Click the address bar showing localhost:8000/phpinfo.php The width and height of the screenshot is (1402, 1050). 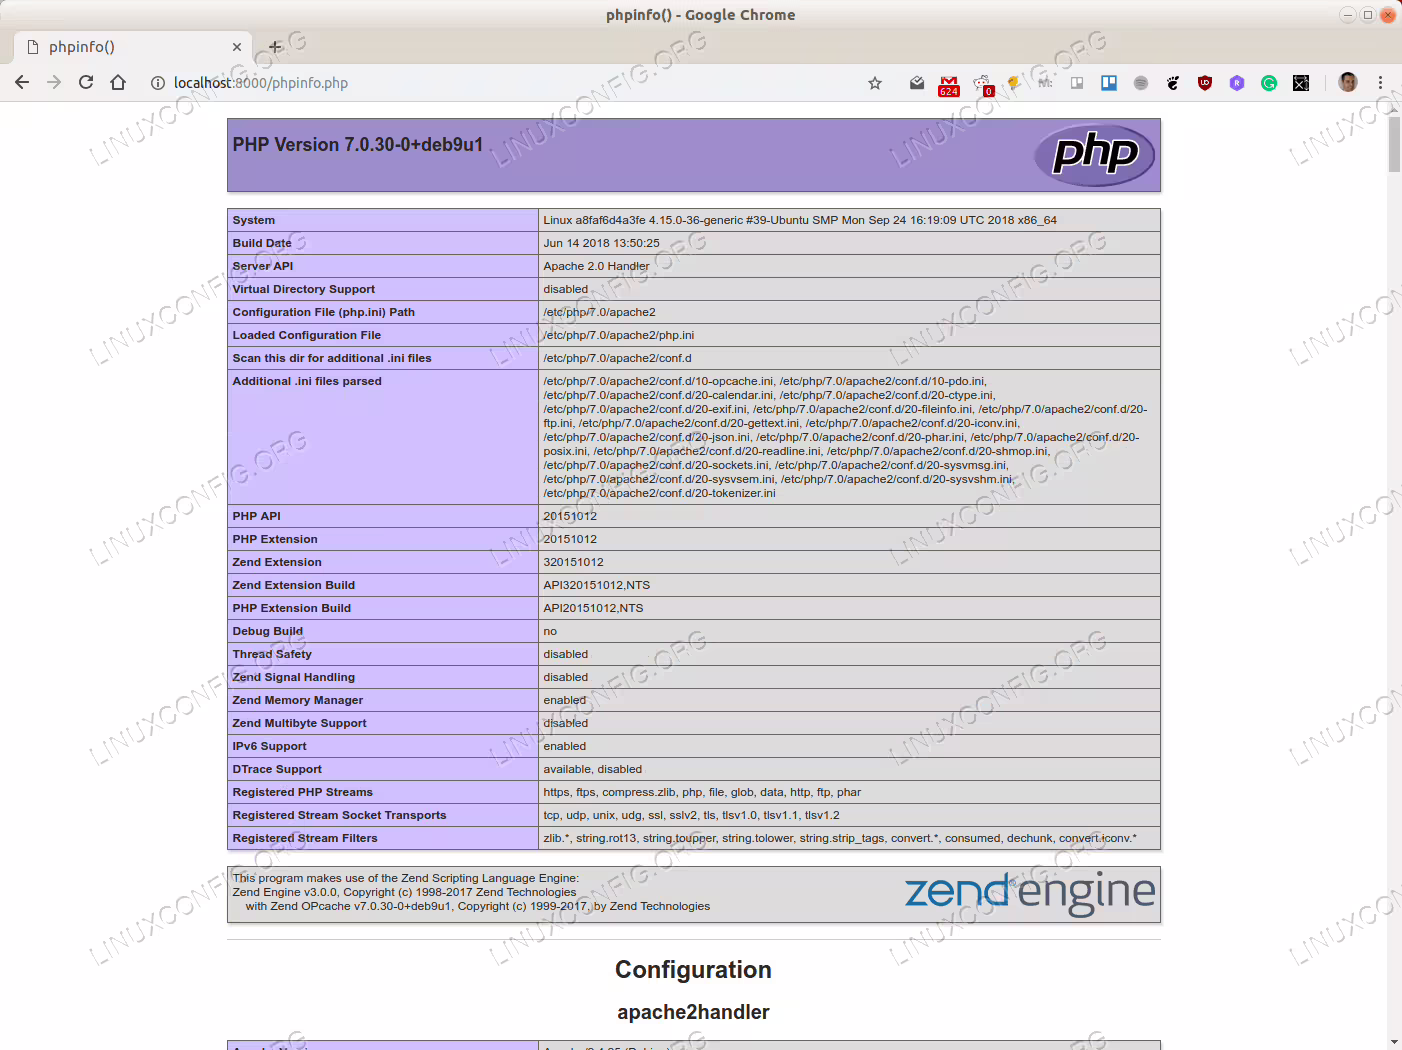point(500,83)
